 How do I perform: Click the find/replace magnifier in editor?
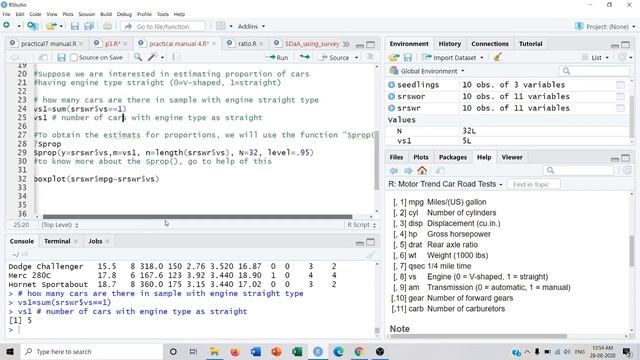138,57
